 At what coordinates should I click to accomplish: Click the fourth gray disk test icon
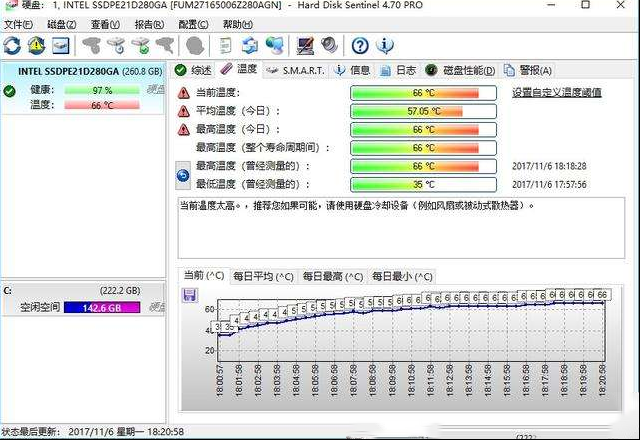click(x=165, y=45)
